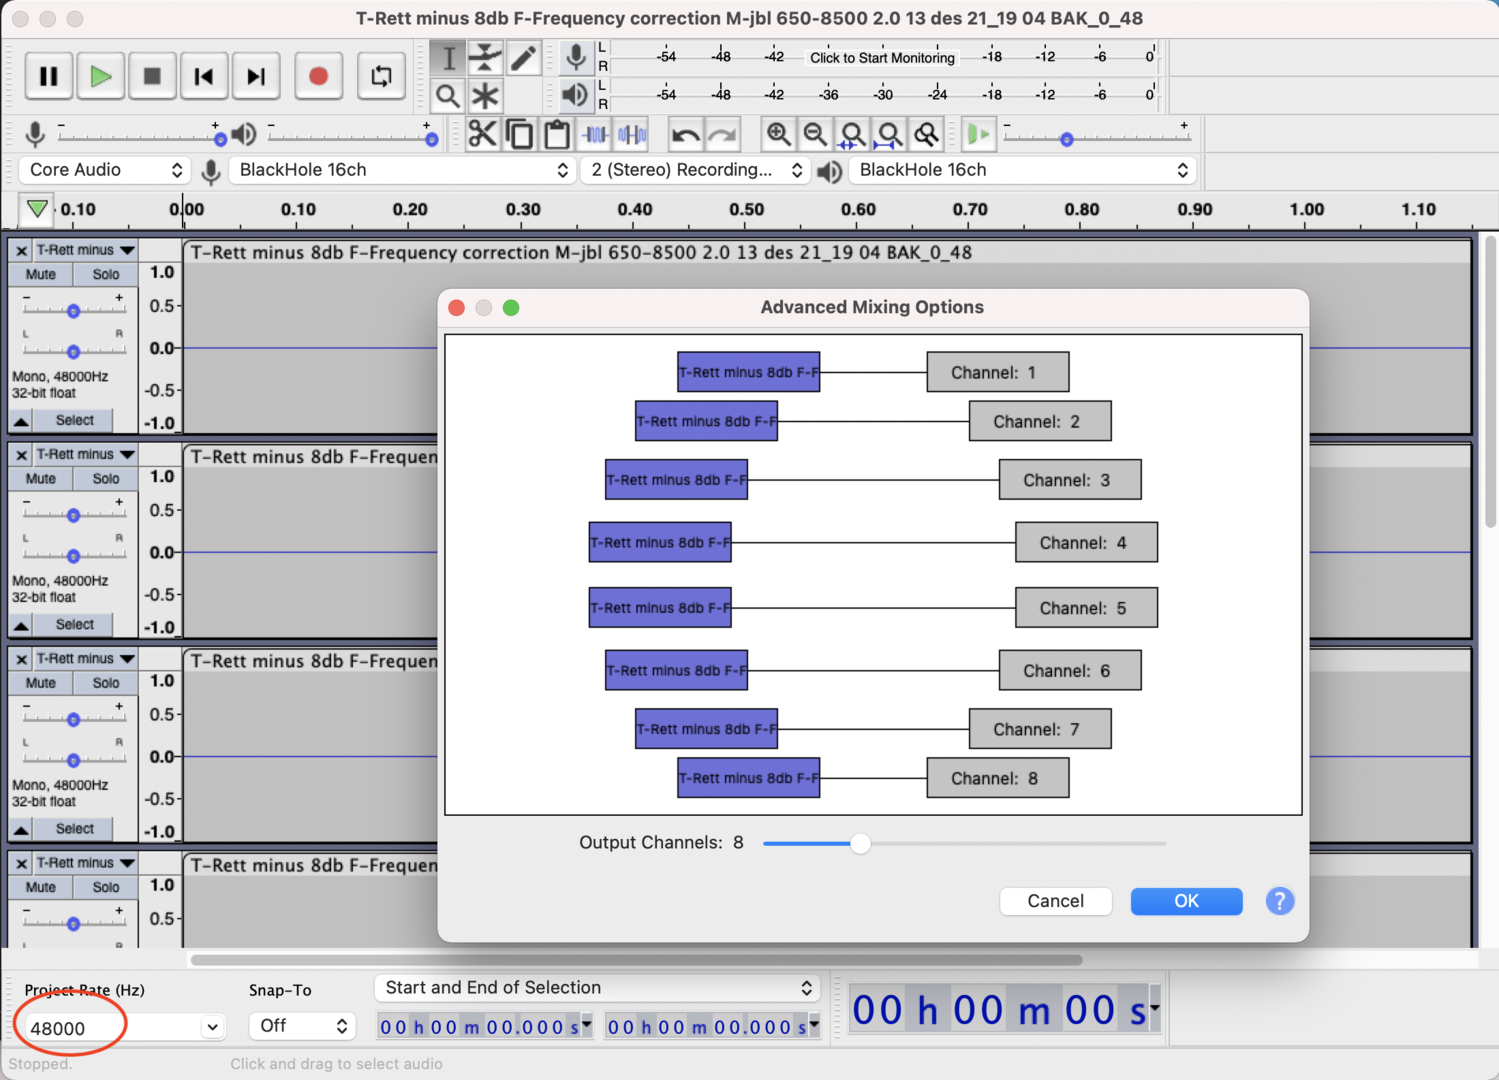This screenshot has width=1499, height=1080.
Task: Open the Project Rate dropdown arrow
Action: pyautogui.click(x=212, y=1027)
